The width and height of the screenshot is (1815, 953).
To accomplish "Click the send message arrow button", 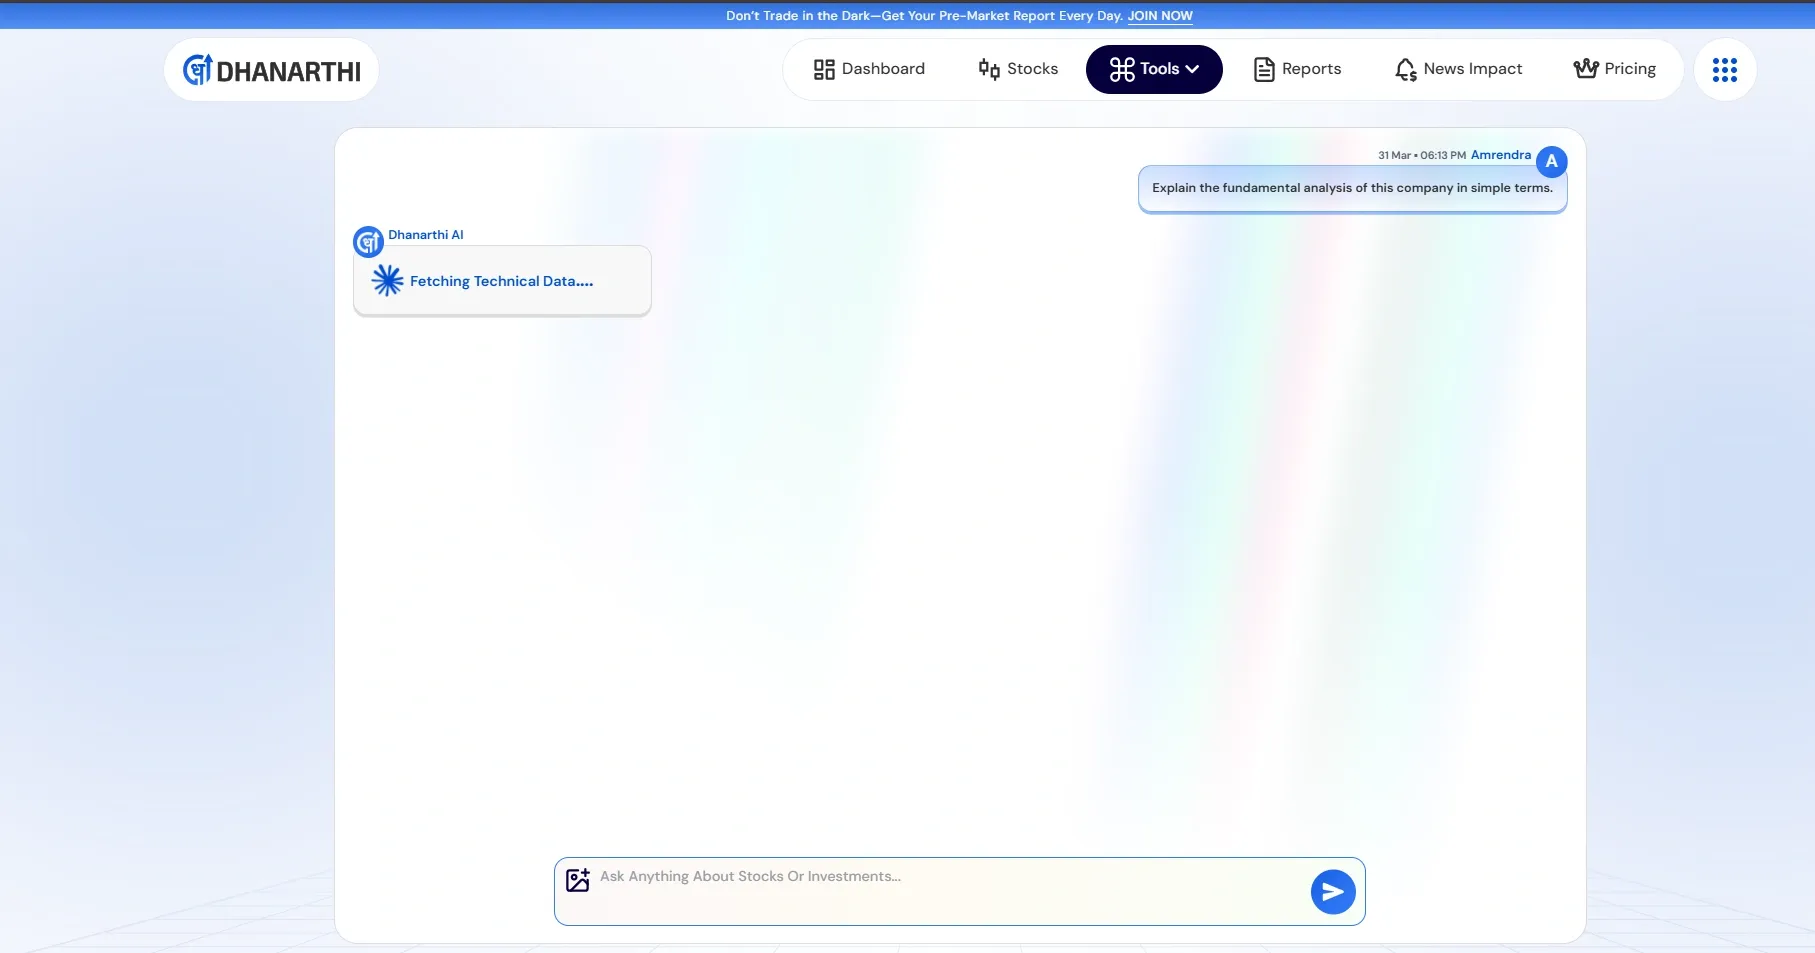I will coord(1332,891).
